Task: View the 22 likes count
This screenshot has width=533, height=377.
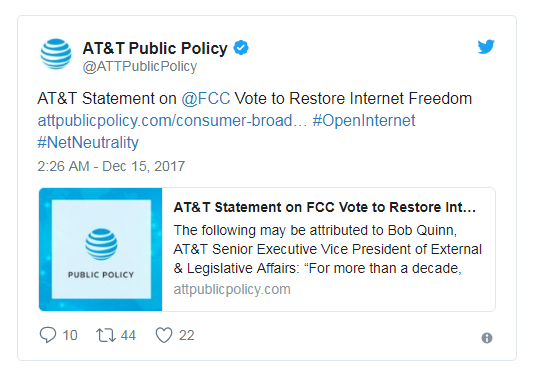Action: tap(187, 336)
